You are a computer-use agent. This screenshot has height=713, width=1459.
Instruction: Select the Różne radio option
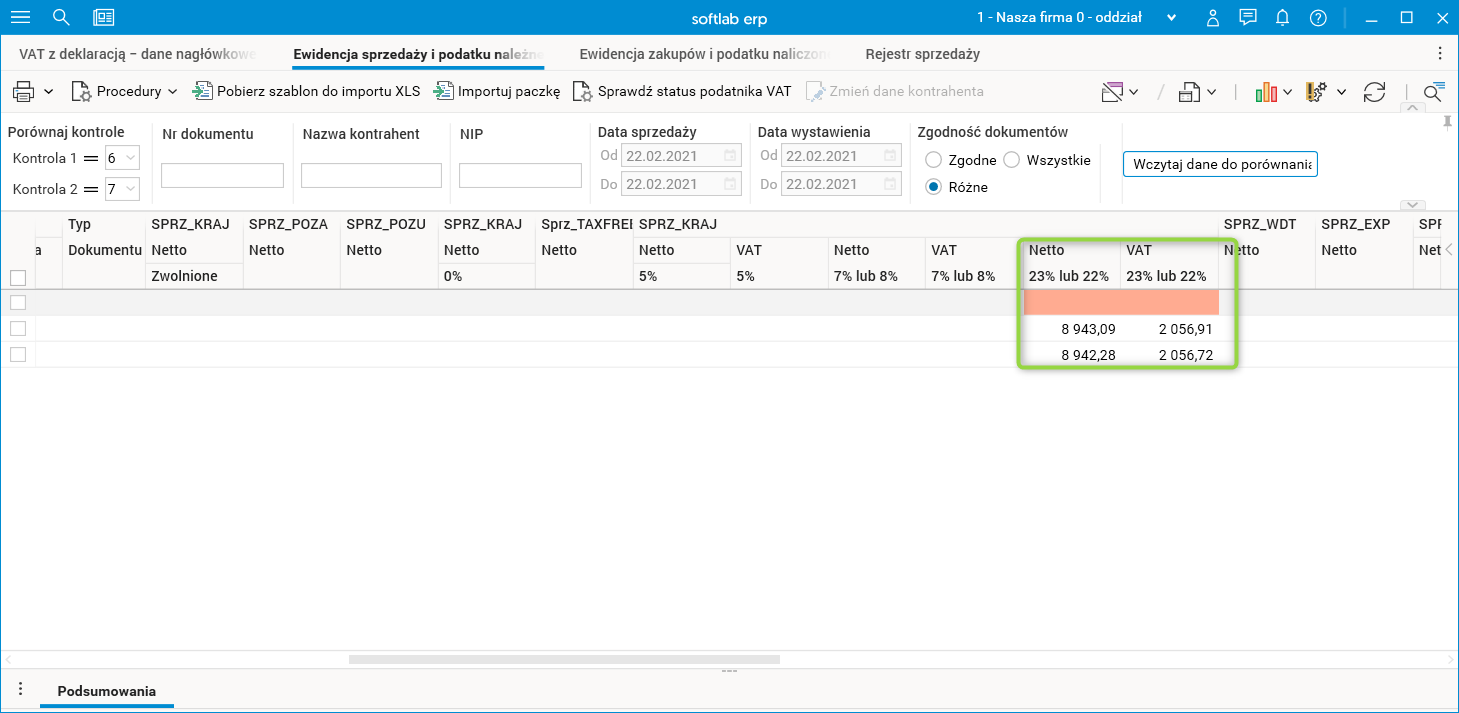coord(934,187)
